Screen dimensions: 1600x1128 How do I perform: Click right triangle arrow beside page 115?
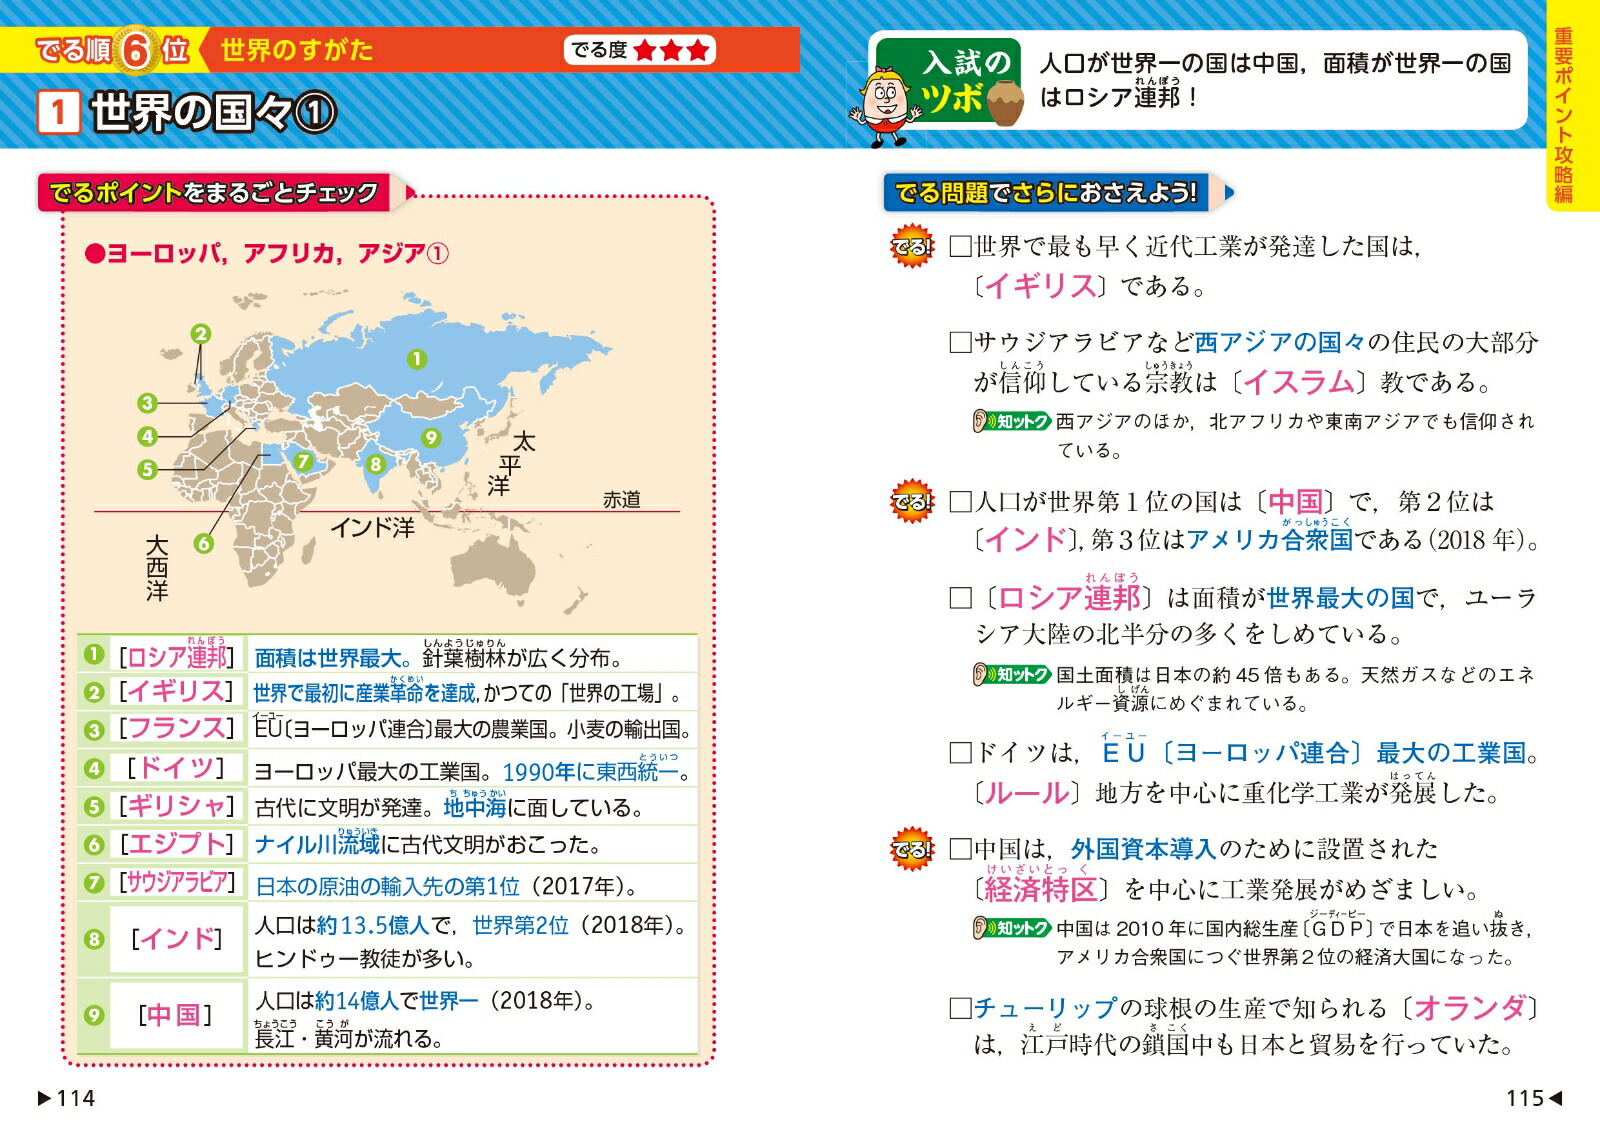coord(1555,1098)
